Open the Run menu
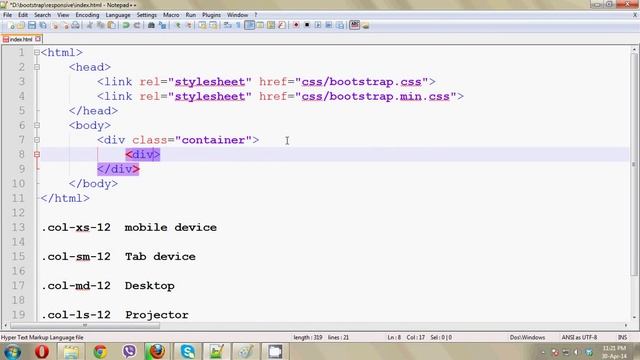Viewport: 640px width, 360px height. pos(191,15)
